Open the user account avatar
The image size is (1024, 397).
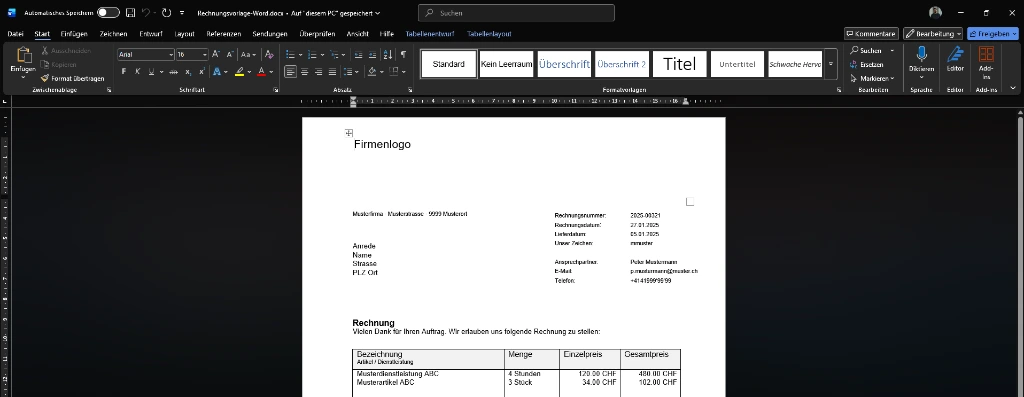[935, 13]
